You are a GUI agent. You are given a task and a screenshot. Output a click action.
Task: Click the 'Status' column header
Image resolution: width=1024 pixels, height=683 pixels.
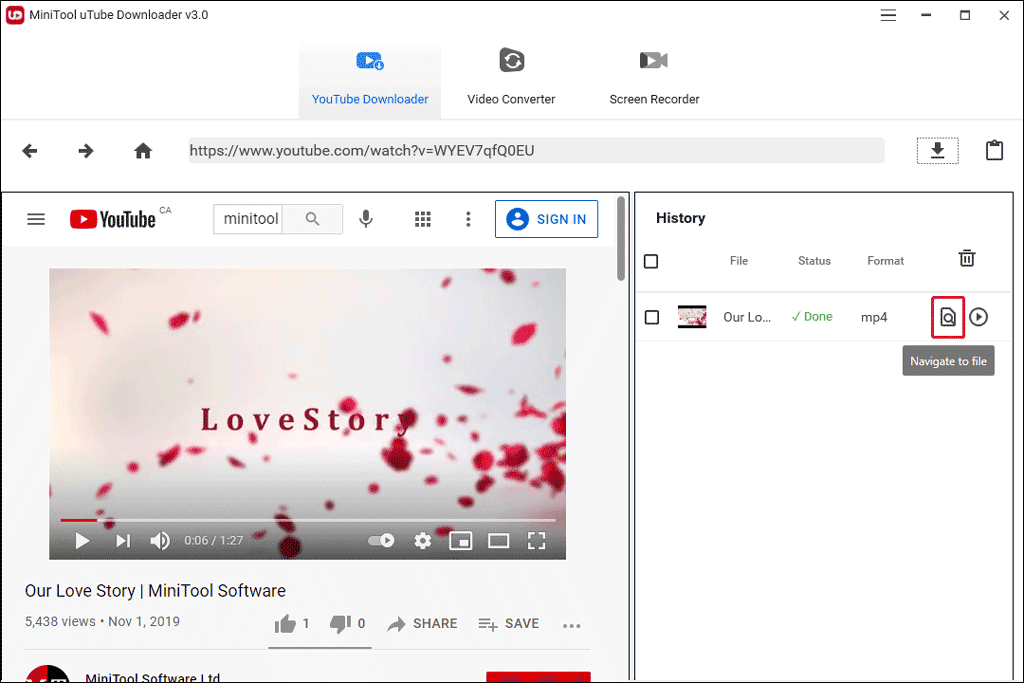(814, 261)
